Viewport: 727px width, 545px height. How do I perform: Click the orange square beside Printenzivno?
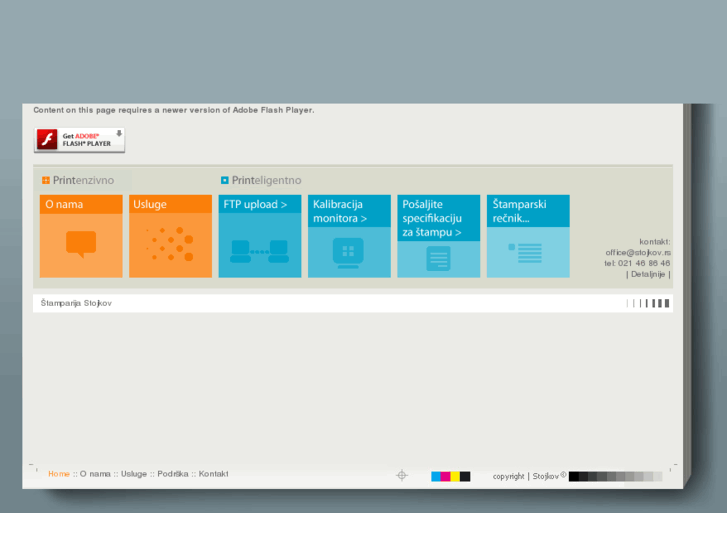[x=45, y=180]
